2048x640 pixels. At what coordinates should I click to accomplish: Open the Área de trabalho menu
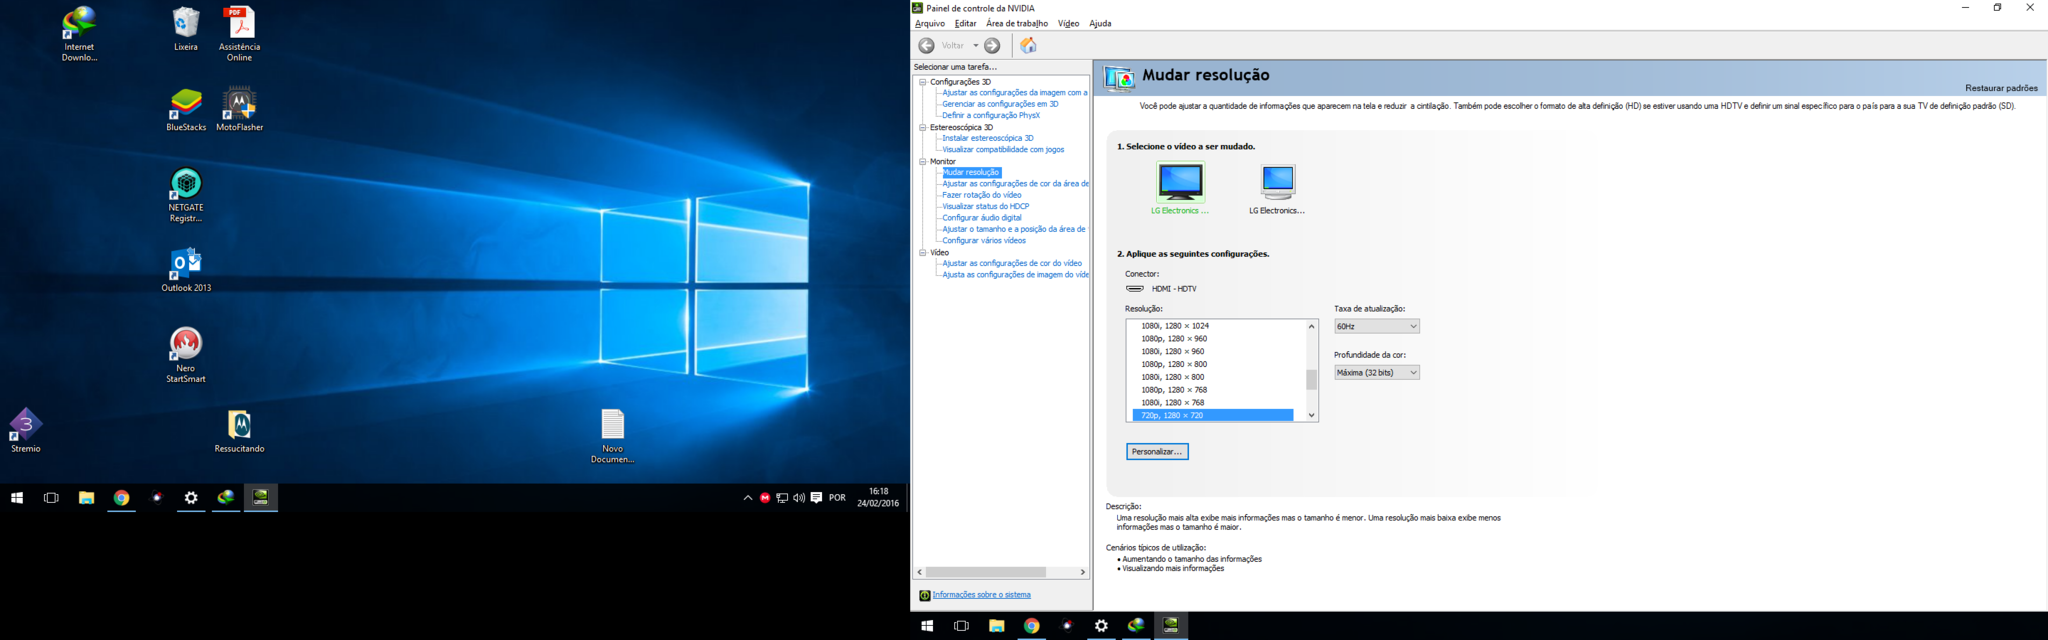(x=1017, y=23)
